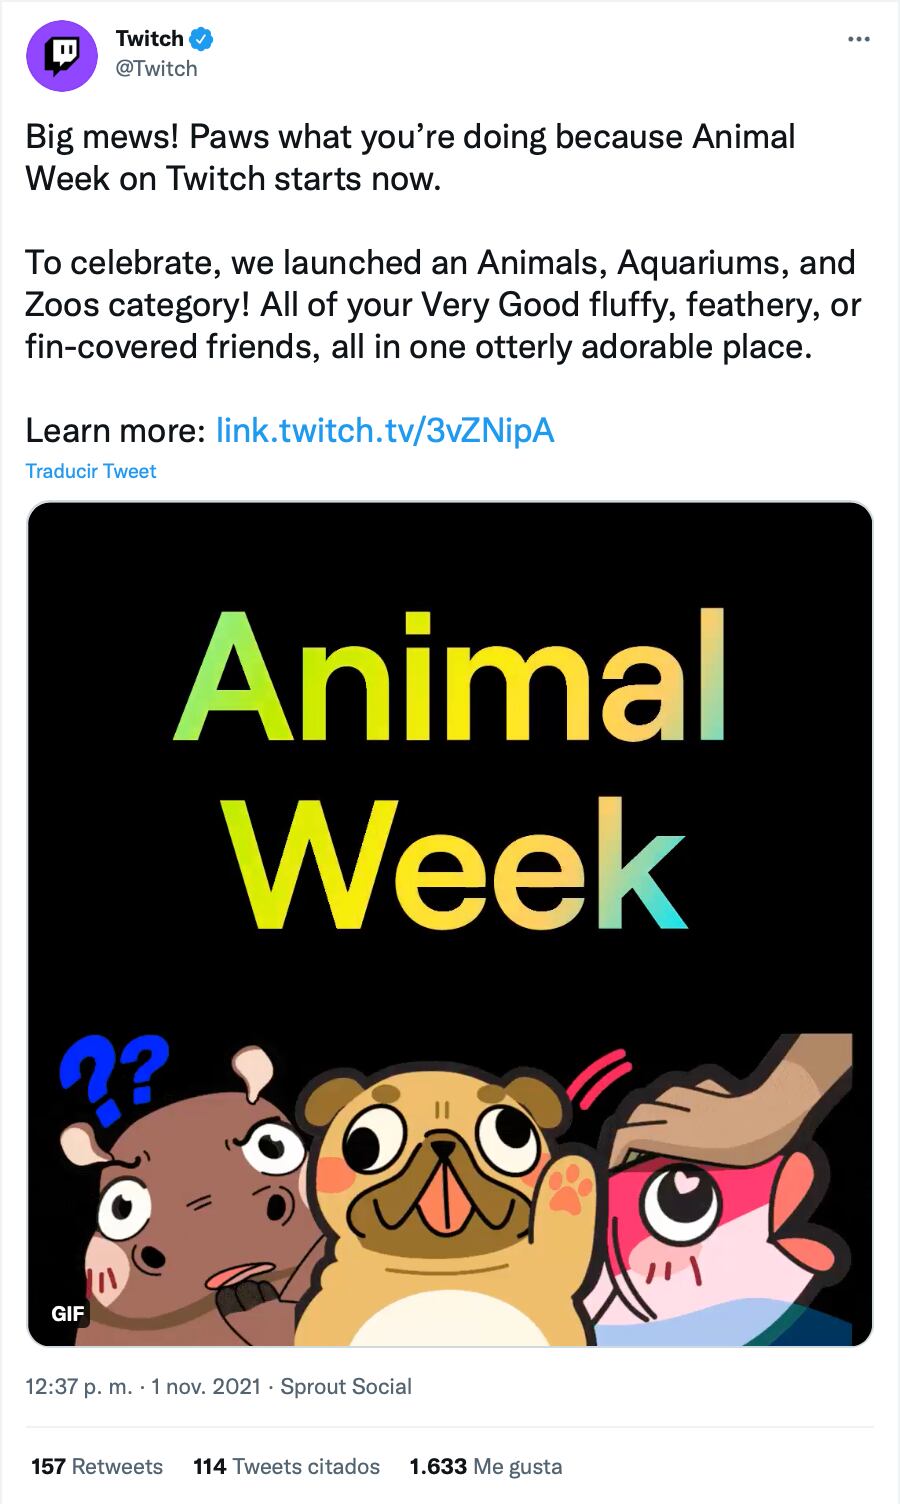
Task: Click the Twitch profile avatar
Action: click(x=62, y=54)
